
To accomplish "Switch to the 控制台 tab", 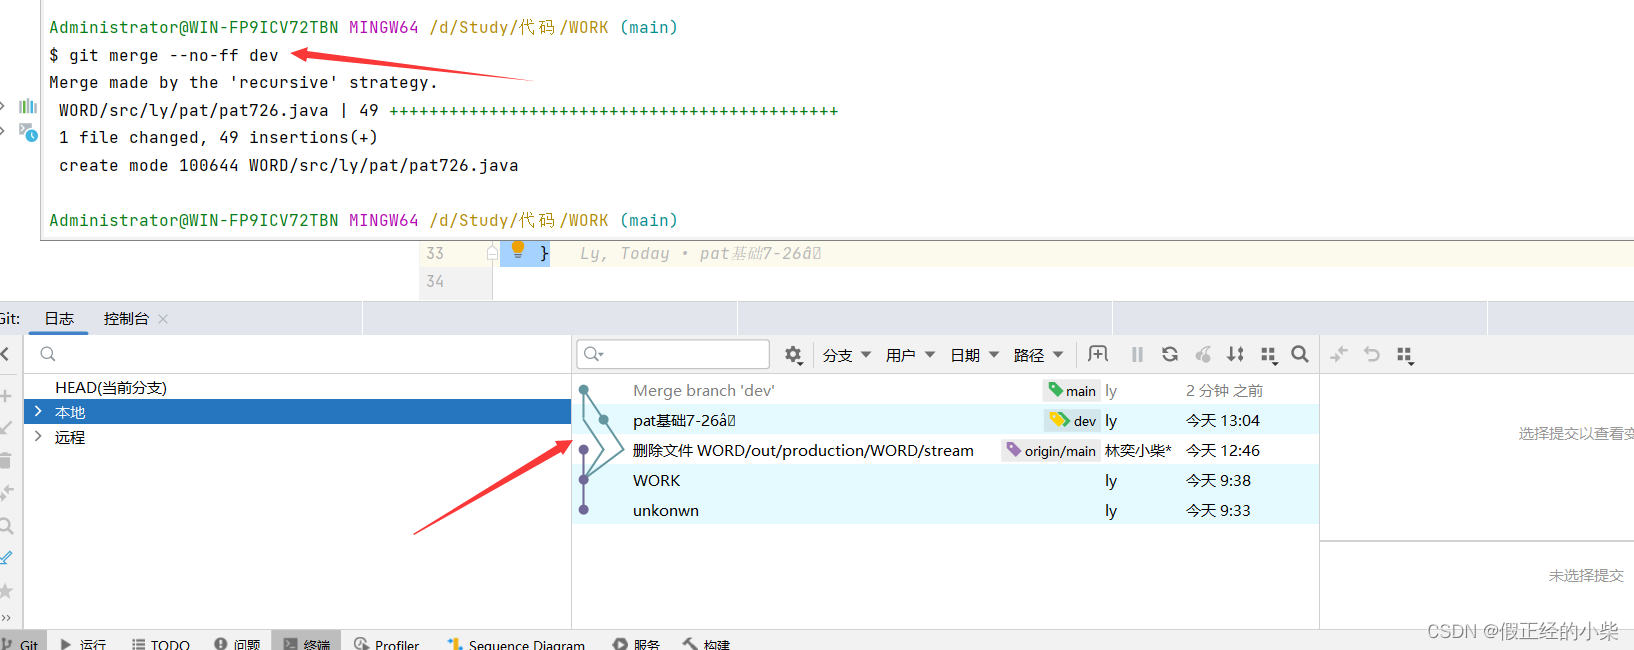I will (x=126, y=319).
